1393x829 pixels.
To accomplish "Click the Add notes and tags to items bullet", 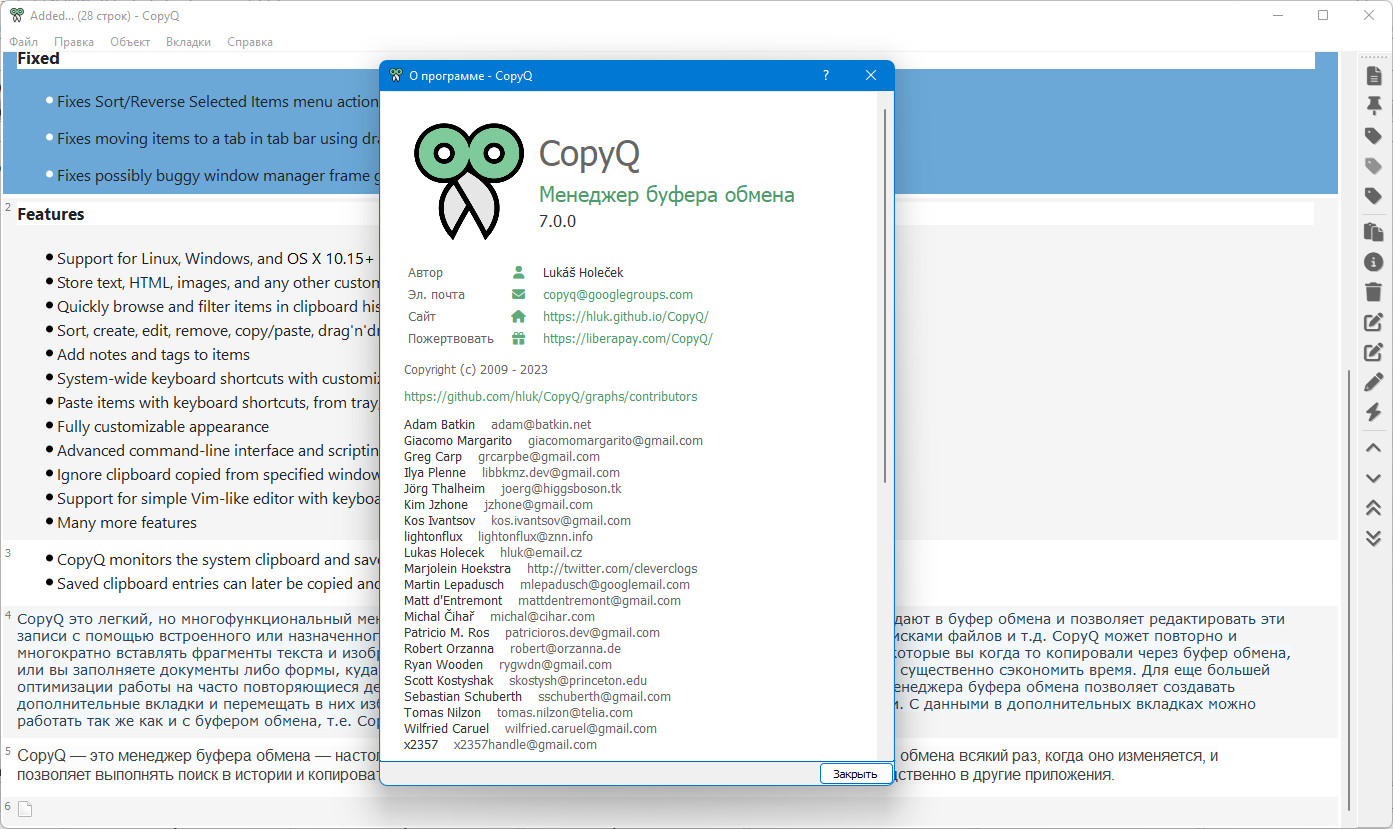I will 153,355.
